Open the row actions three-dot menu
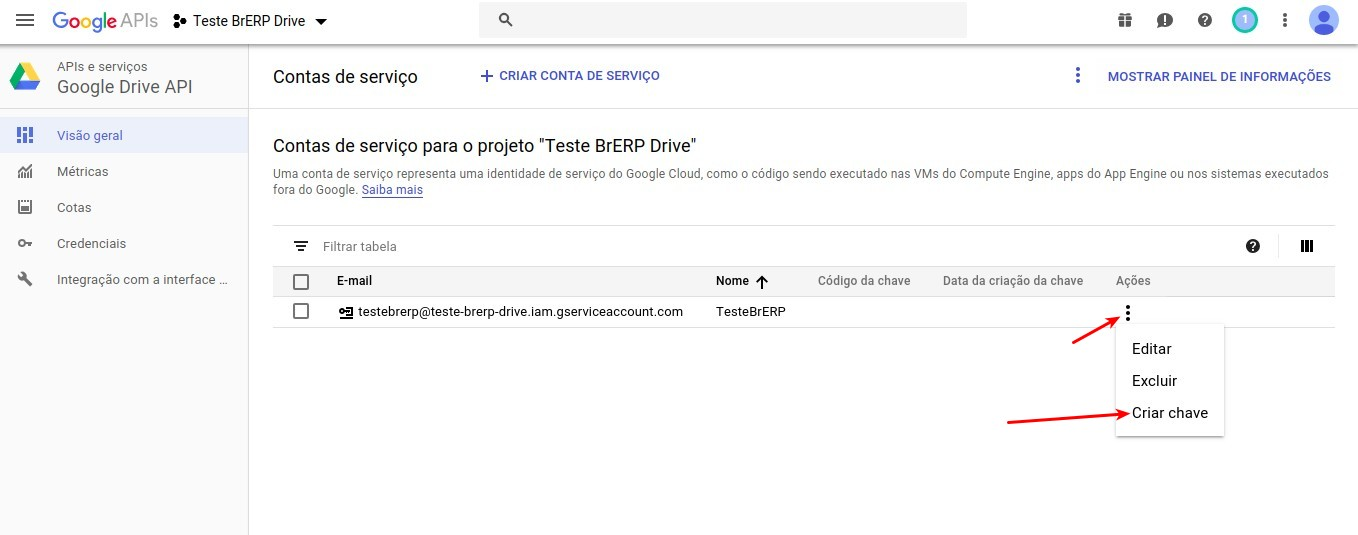The width and height of the screenshot is (1358, 535). 1128,313
